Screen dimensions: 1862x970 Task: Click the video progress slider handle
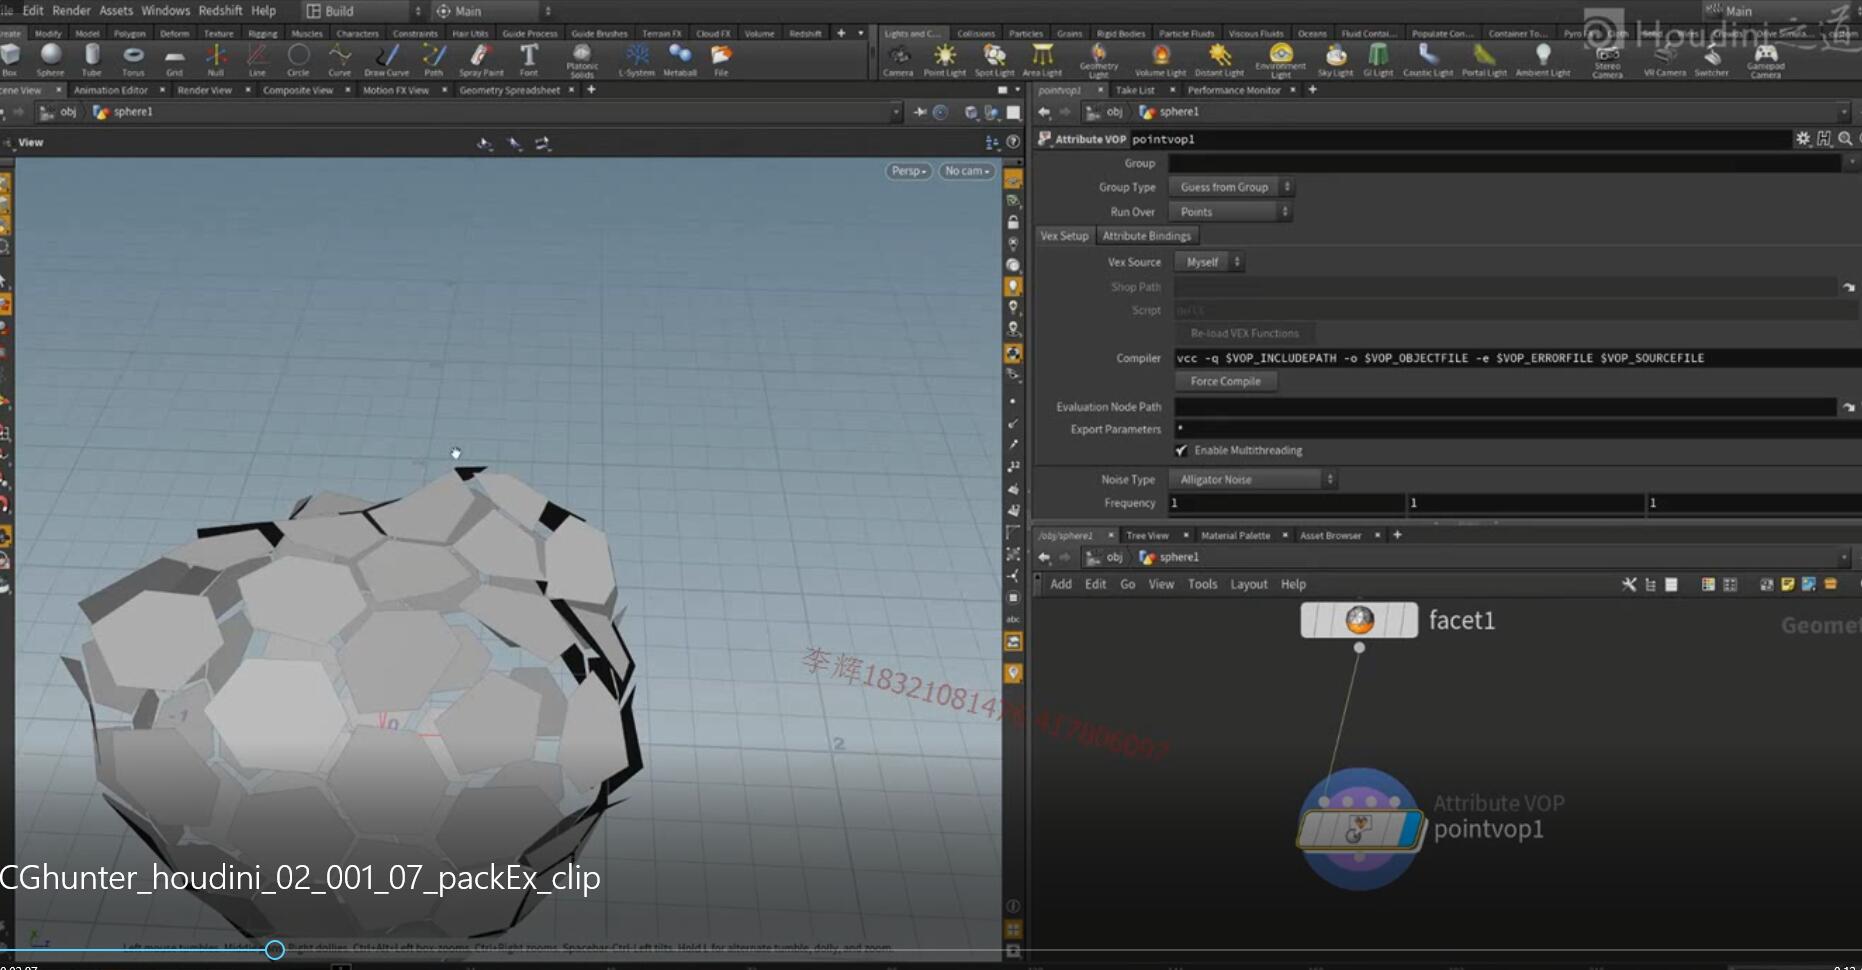[x=275, y=950]
